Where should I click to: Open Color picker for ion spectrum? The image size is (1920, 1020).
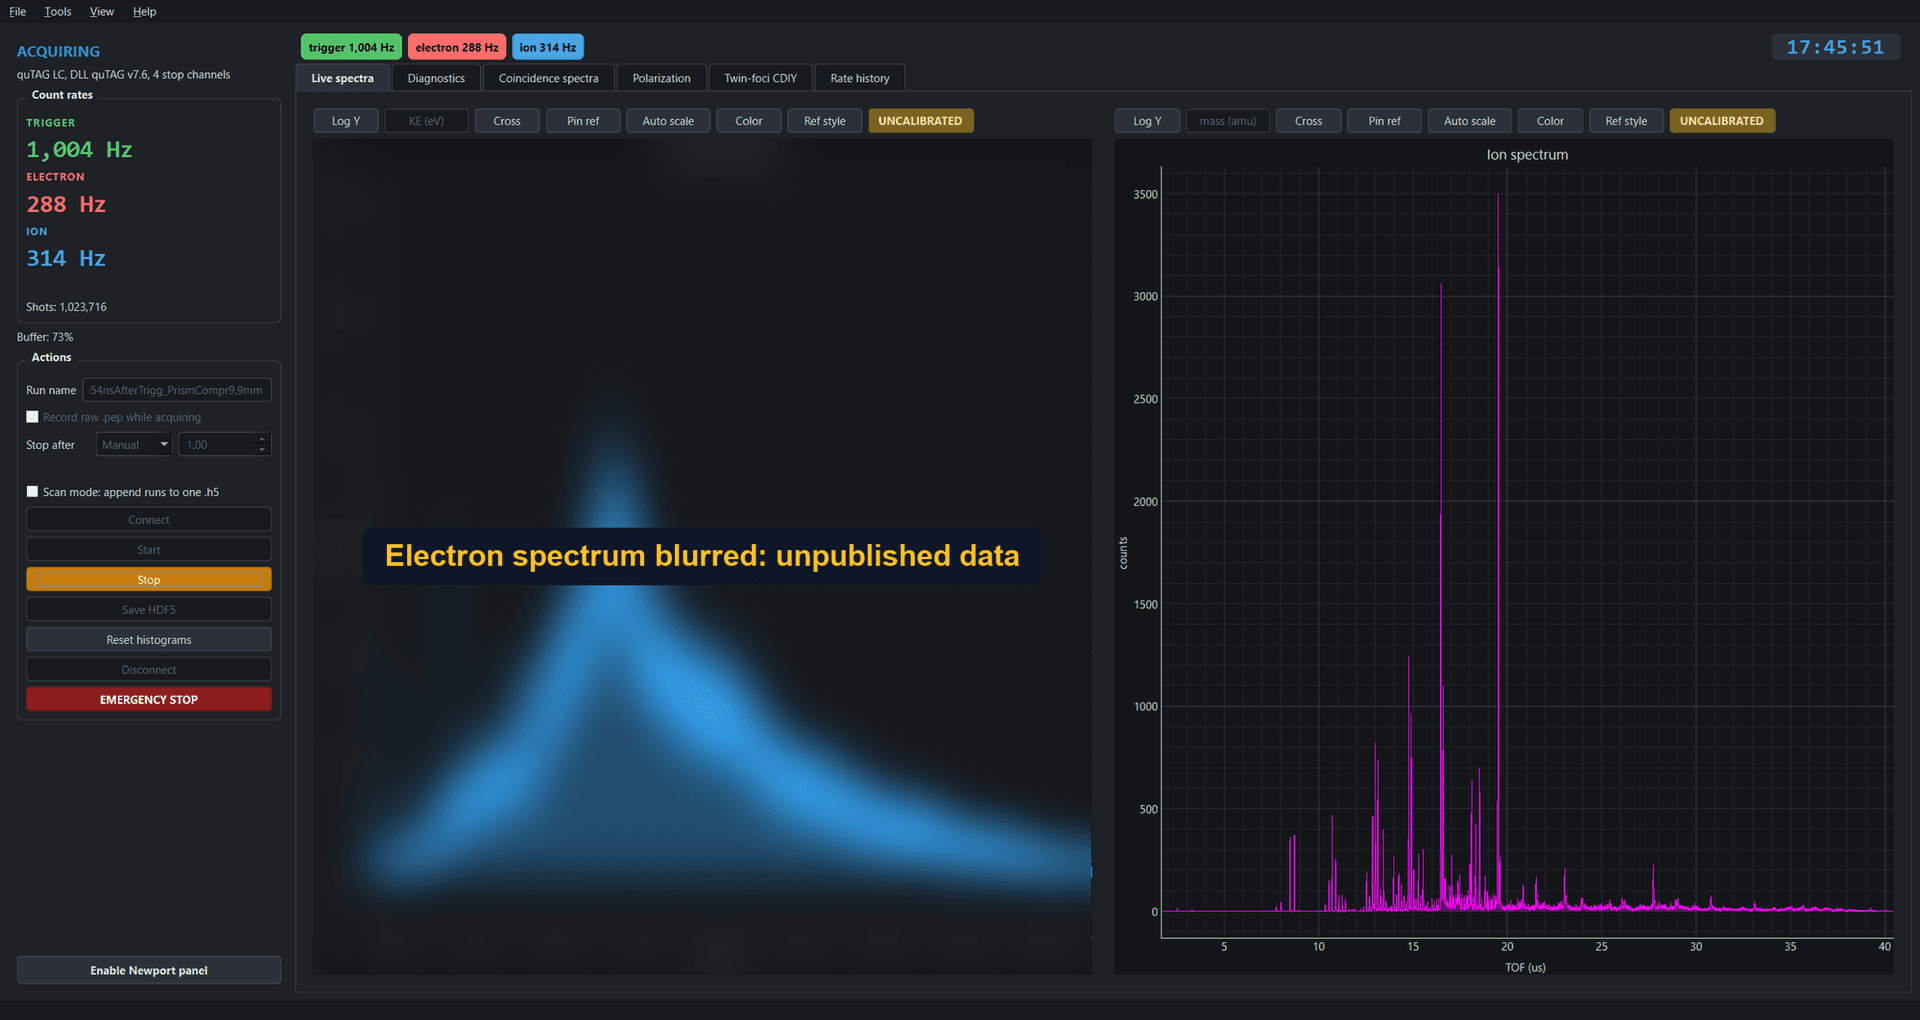point(1550,121)
